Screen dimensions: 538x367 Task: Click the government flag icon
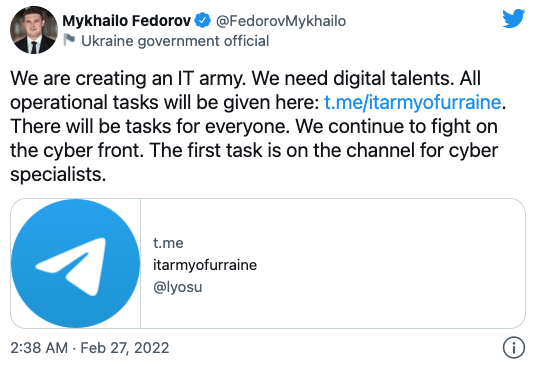(69, 40)
